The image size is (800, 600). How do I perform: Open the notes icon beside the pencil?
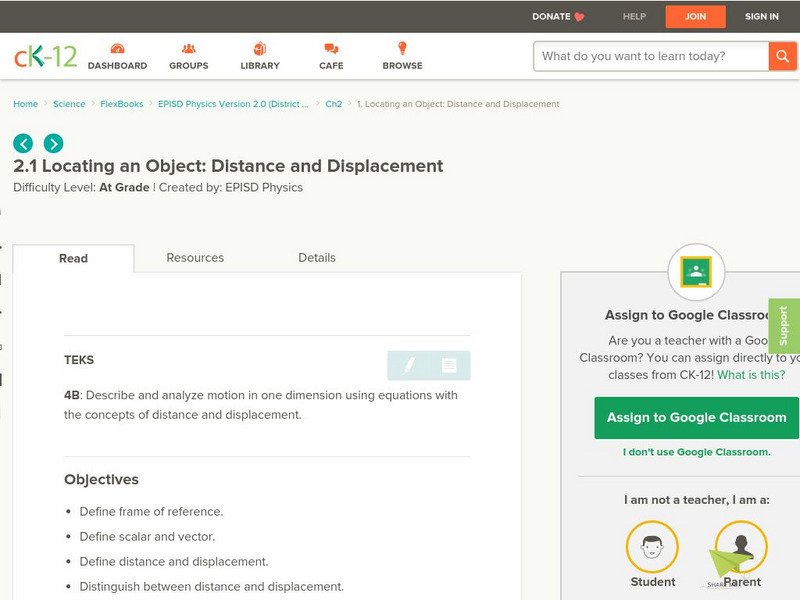[x=450, y=366]
